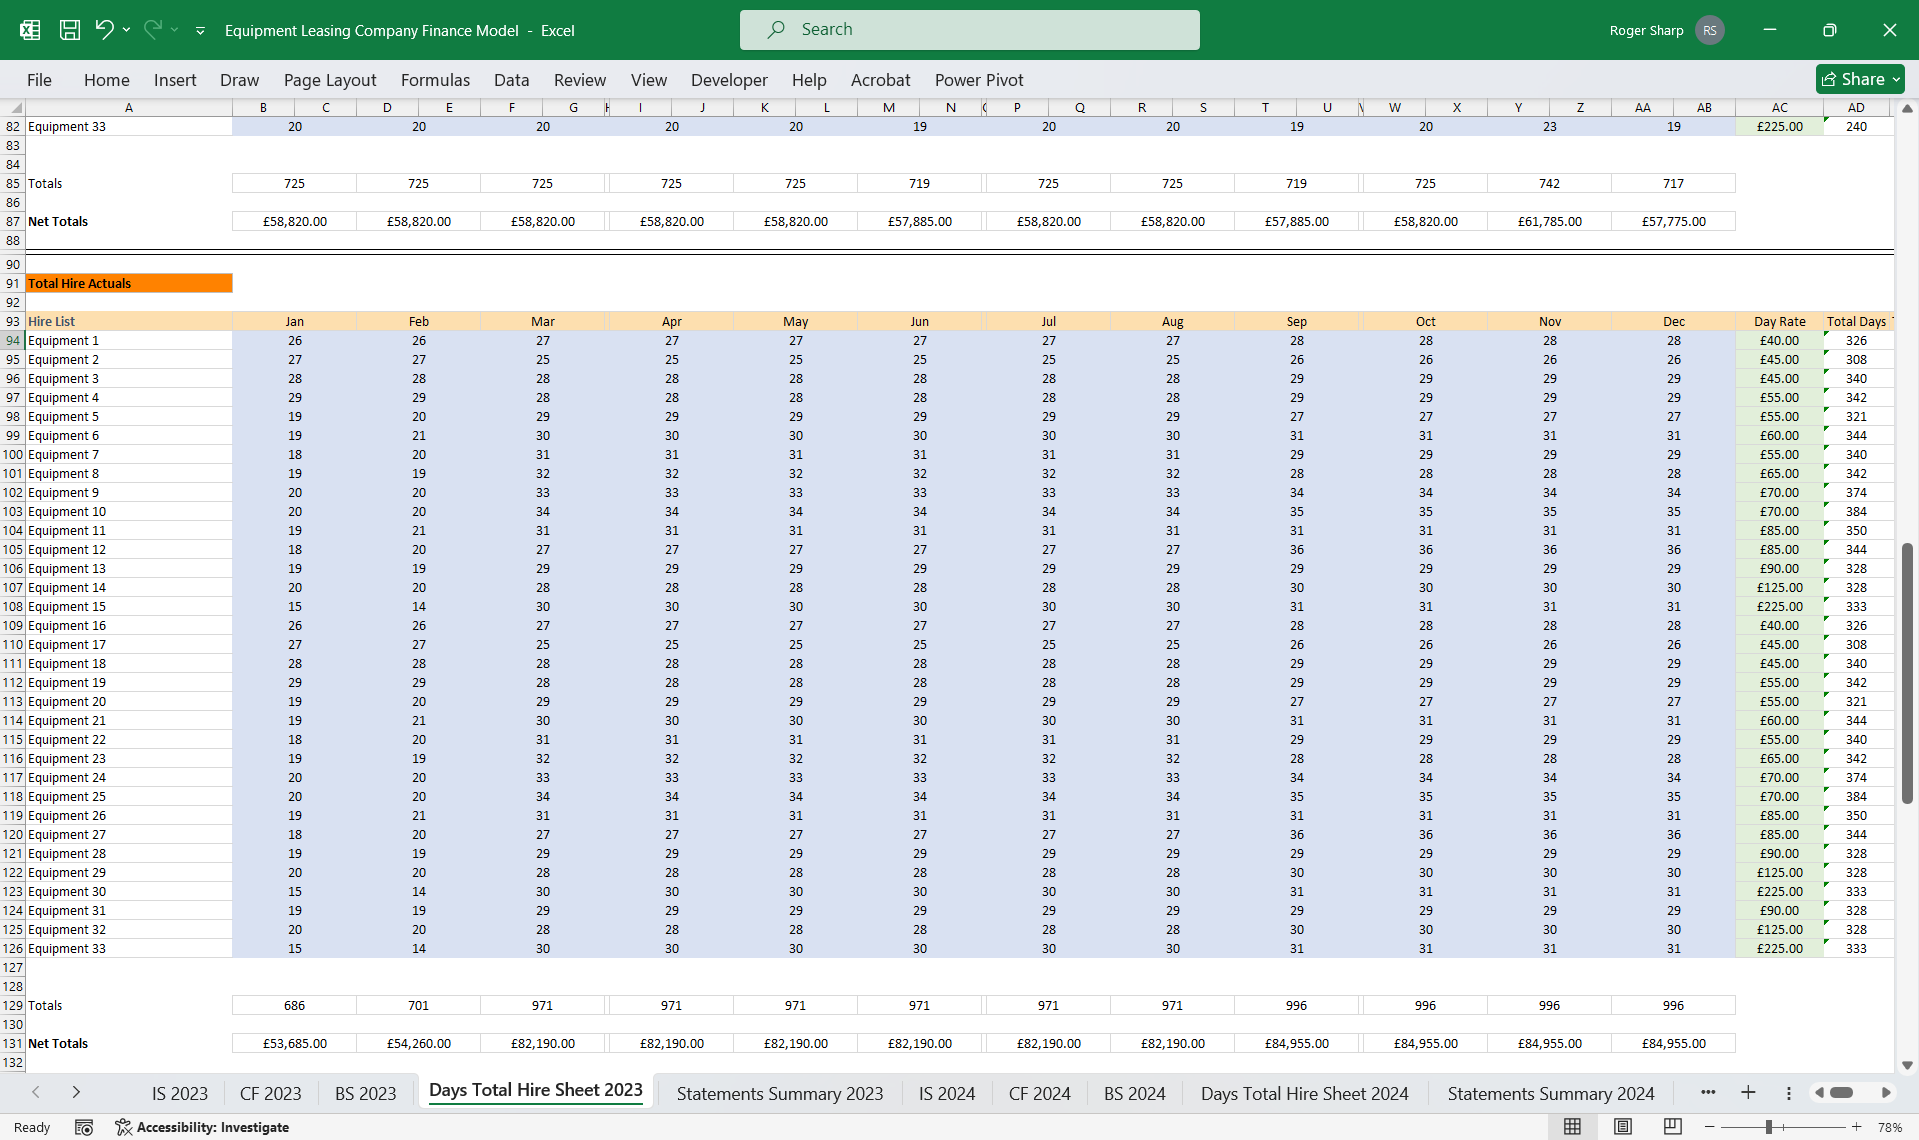Image resolution: width=1919 pixels, height=1140 pixels.
Task: Open Accessibility: Investigate in status bar
Action: tap(202, 1127)
